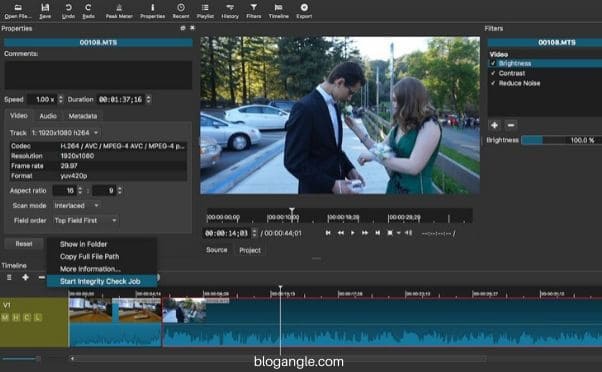This screenshot has height=372, width=602.
Task: Close the Properties panel
Action: click(192, 28)
